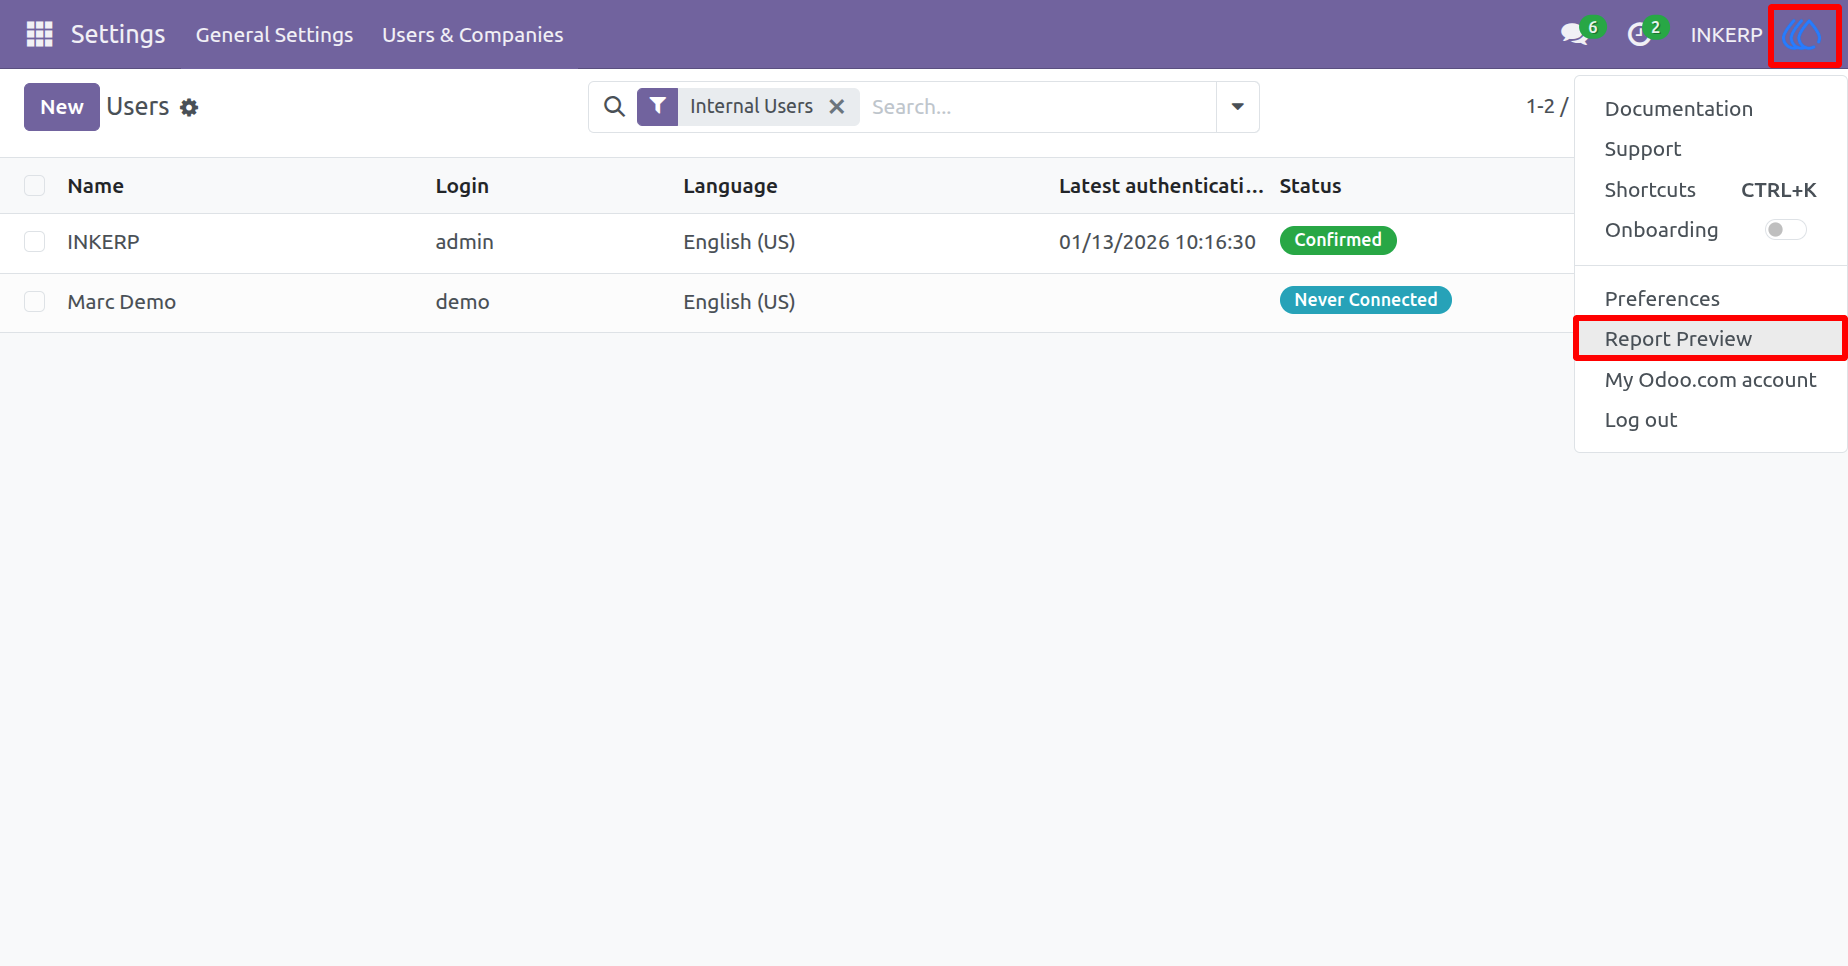
Task: Click the admin login cell
Action: 465,242
